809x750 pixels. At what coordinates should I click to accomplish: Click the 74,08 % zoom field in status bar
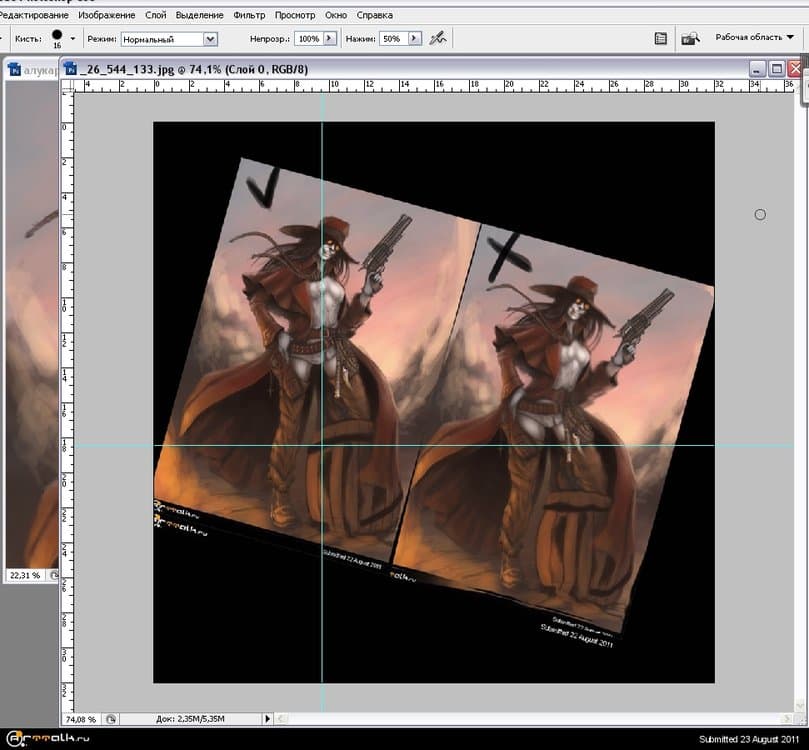click(81, 719)
